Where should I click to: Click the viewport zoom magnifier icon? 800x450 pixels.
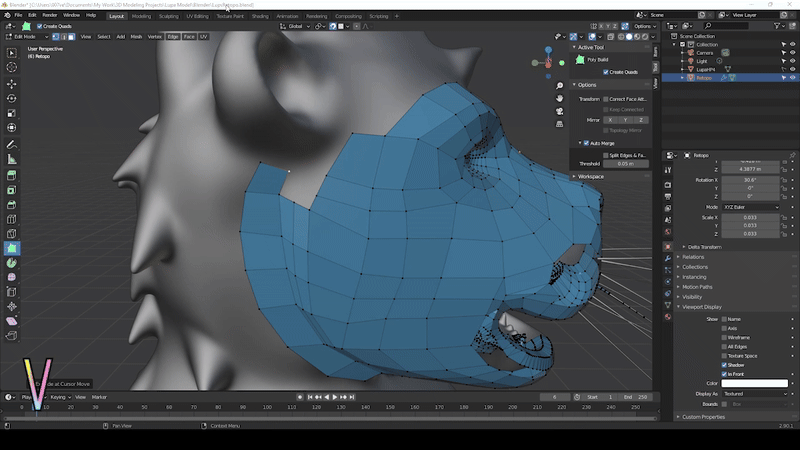pyautogui.click(x=560, y=86)
